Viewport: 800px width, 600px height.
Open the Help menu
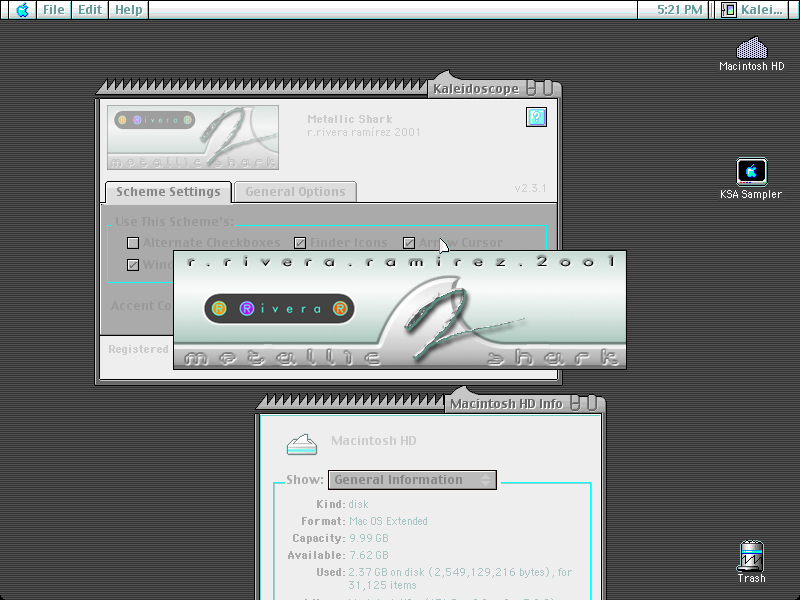(x=128, y=10)
